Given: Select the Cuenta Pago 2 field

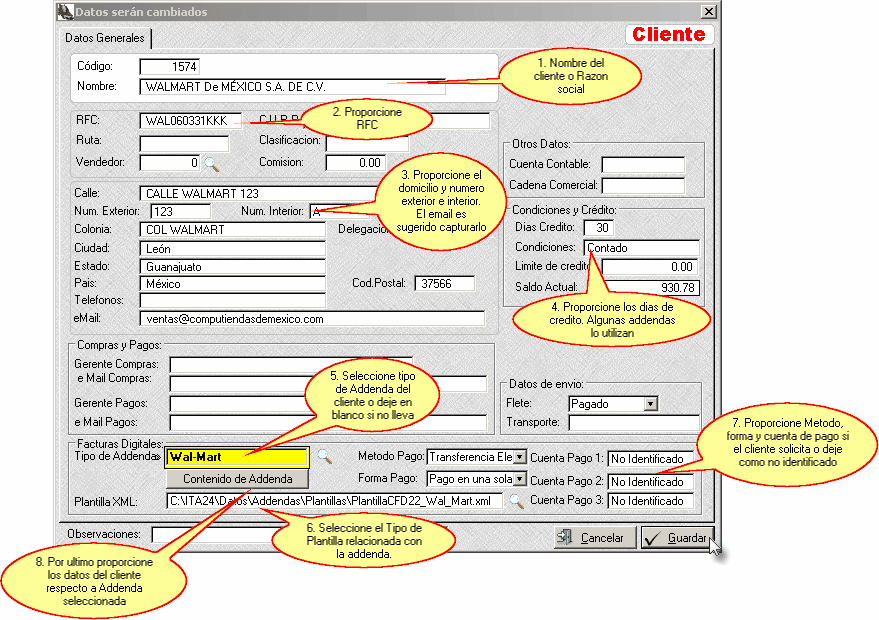Looking at the screenshot, I should click(651, 482).
